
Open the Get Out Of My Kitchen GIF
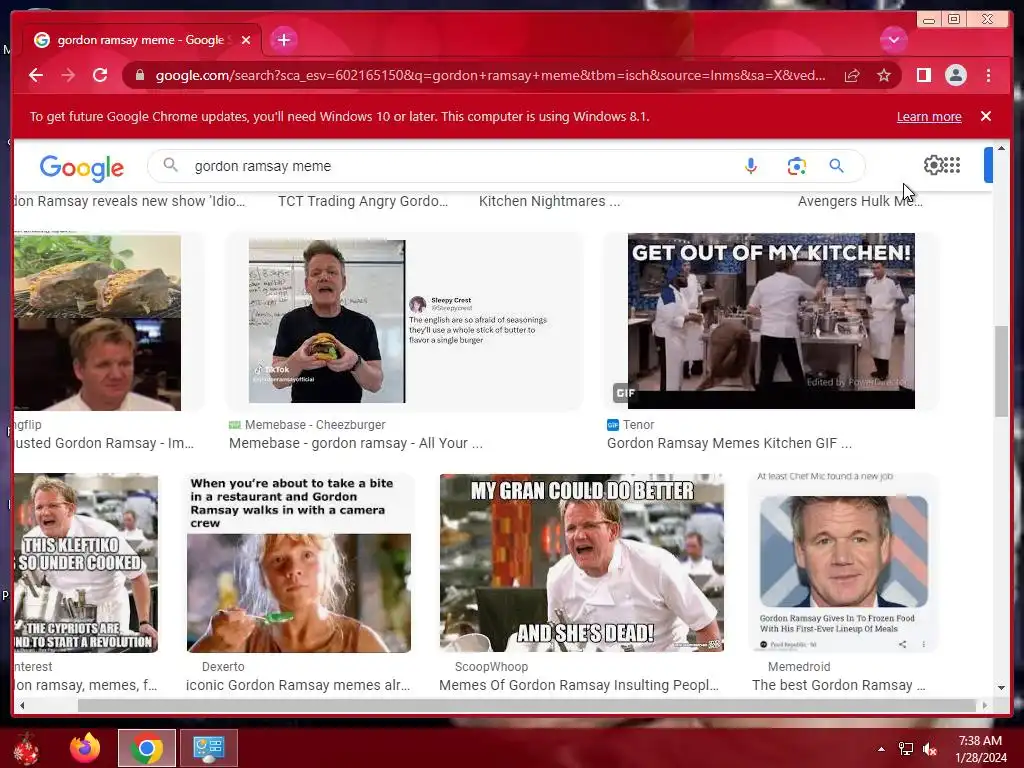[x=771, y=321]
